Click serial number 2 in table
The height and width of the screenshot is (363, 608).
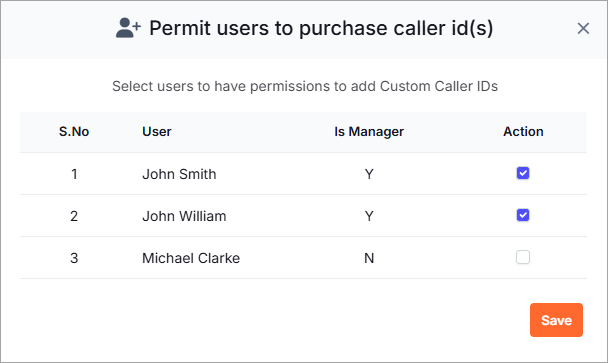coord(74,216)
